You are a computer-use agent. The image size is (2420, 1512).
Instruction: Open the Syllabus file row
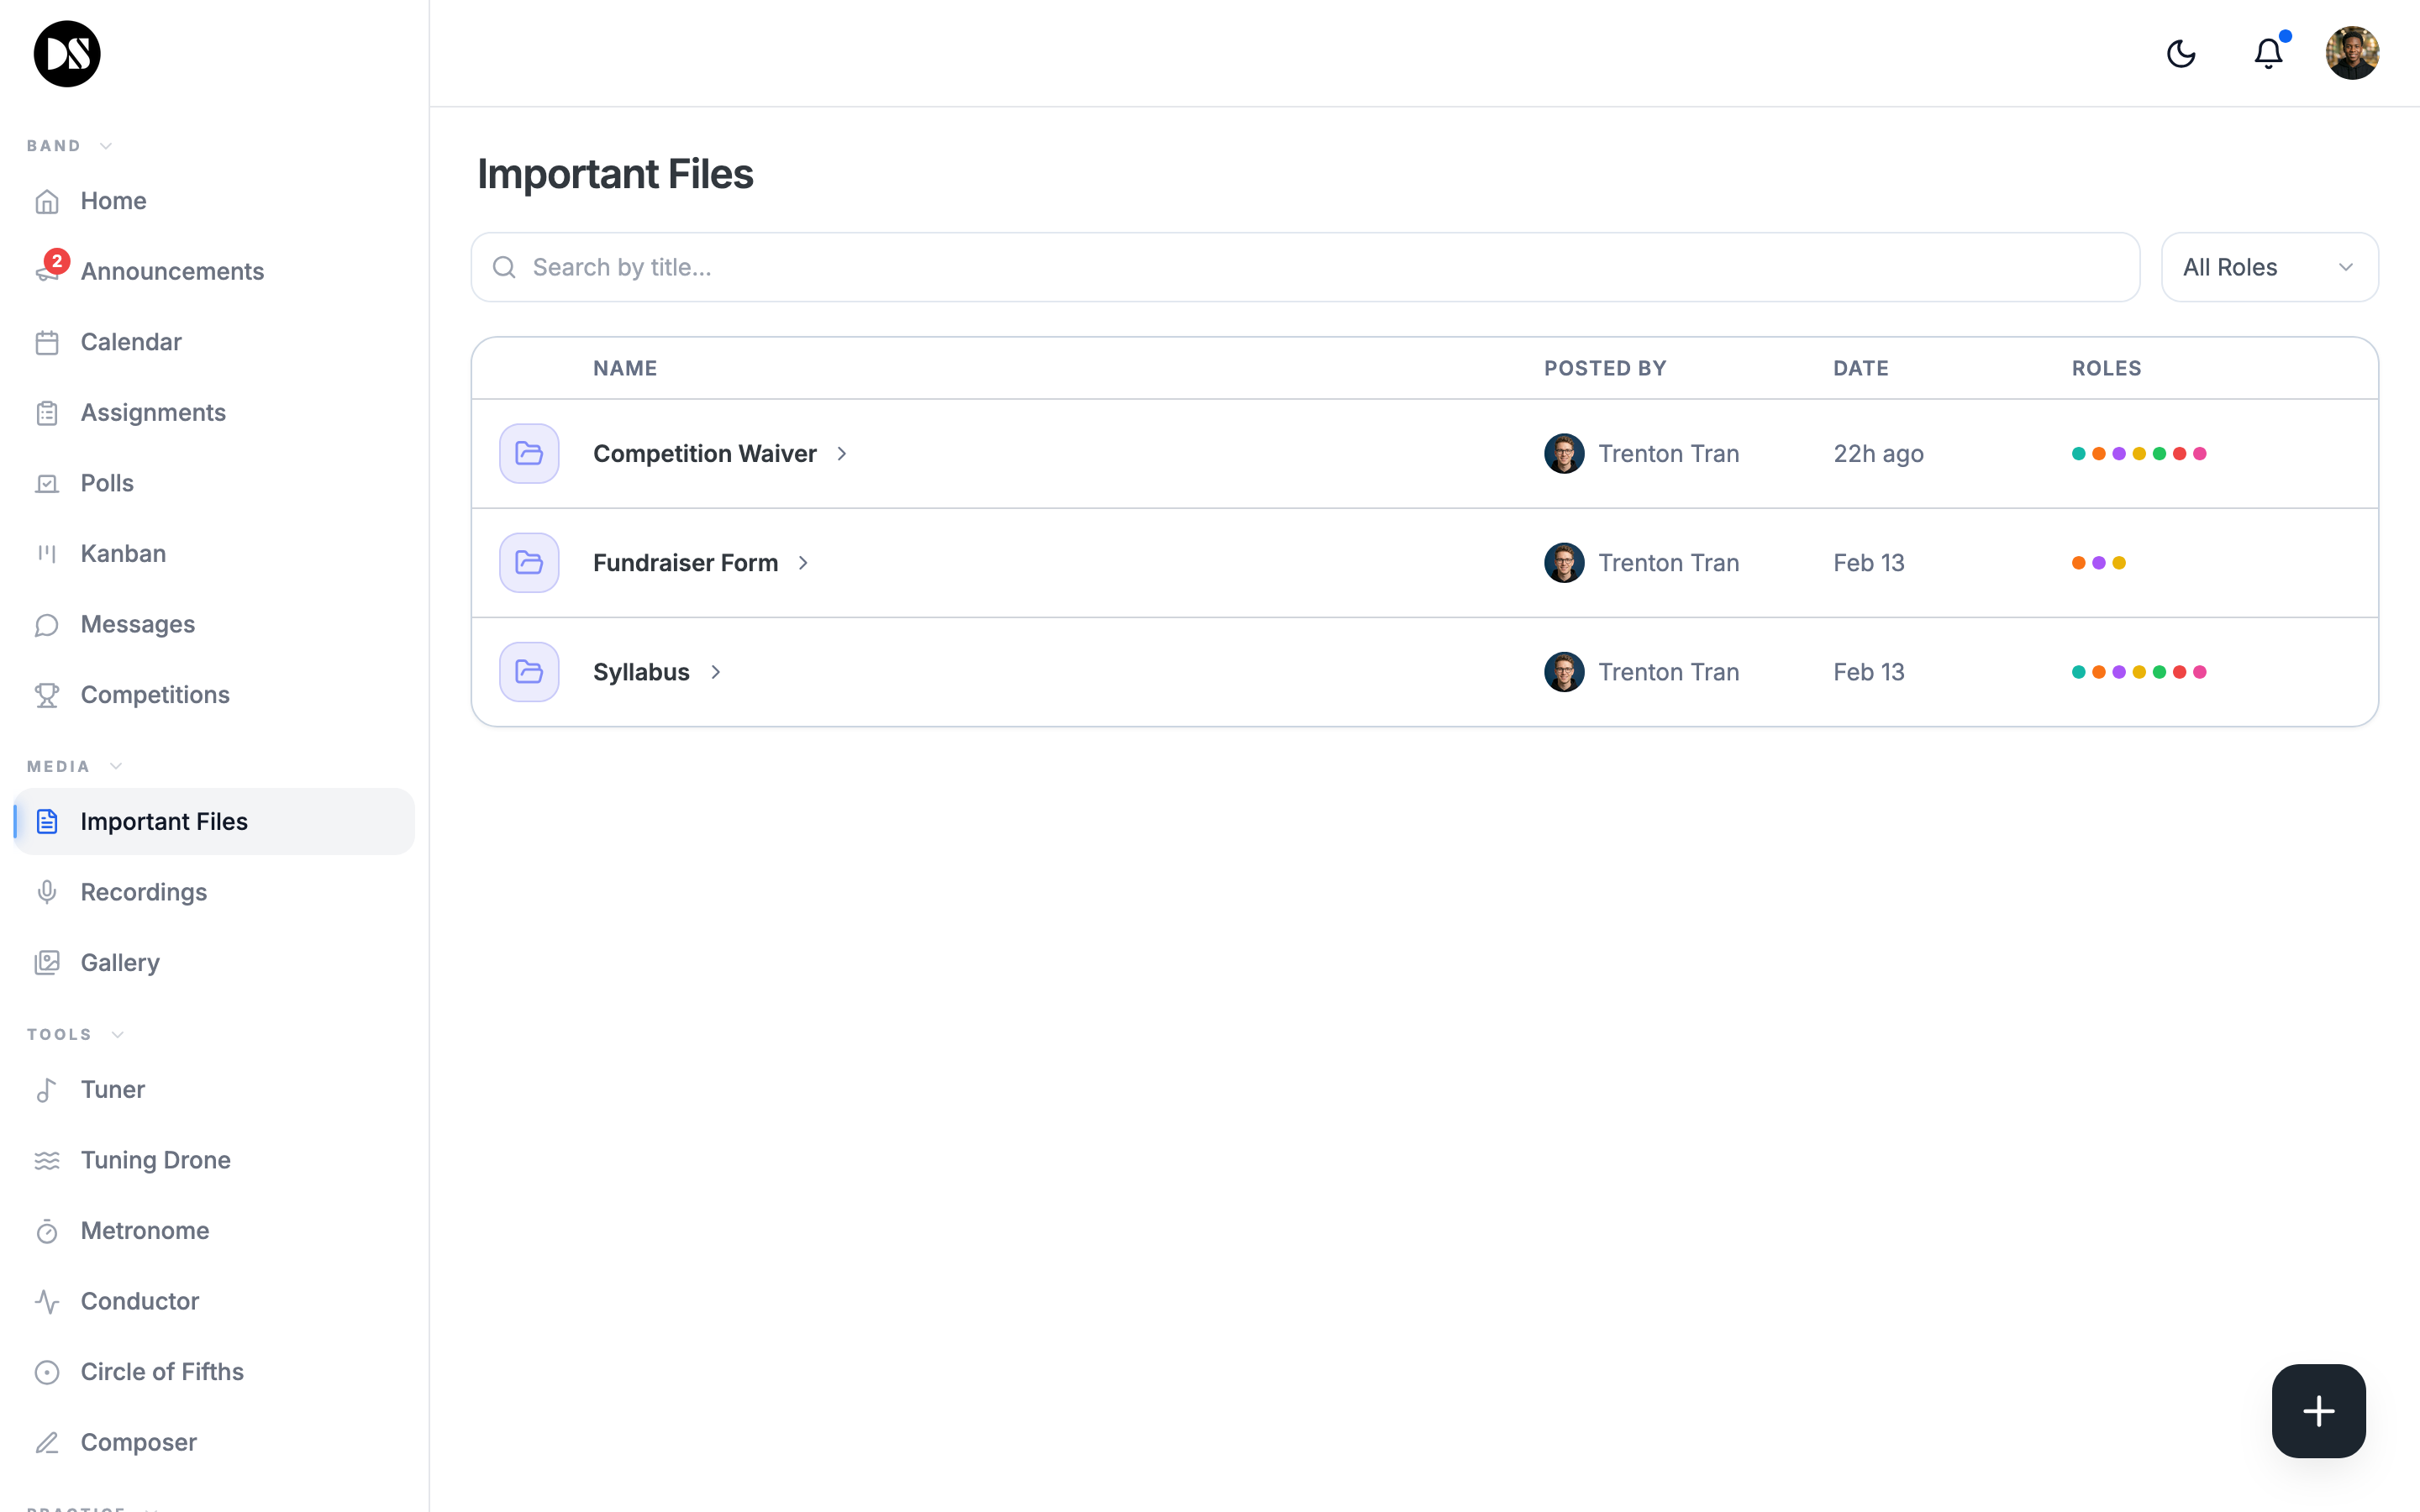(641, 671)
